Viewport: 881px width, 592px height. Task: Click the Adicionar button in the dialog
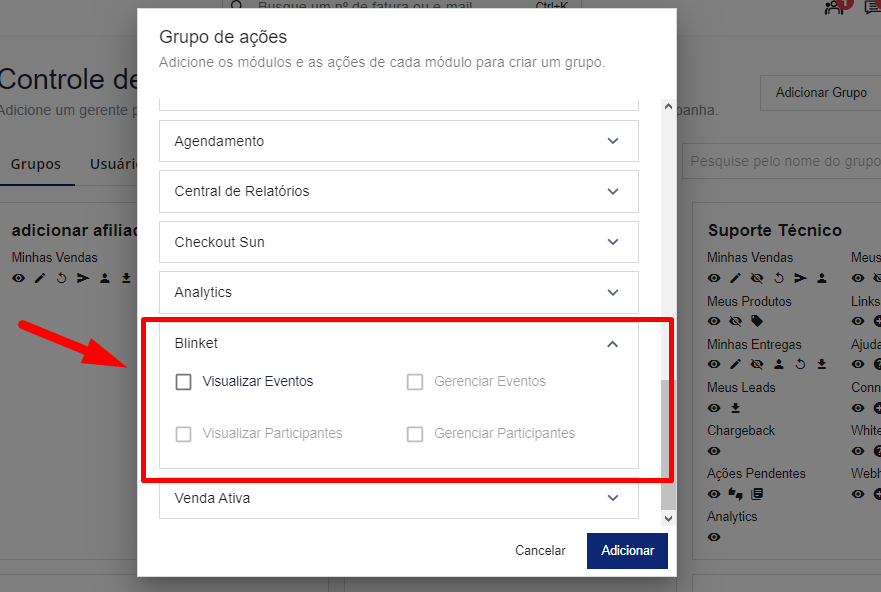click(x=627, y=550)
